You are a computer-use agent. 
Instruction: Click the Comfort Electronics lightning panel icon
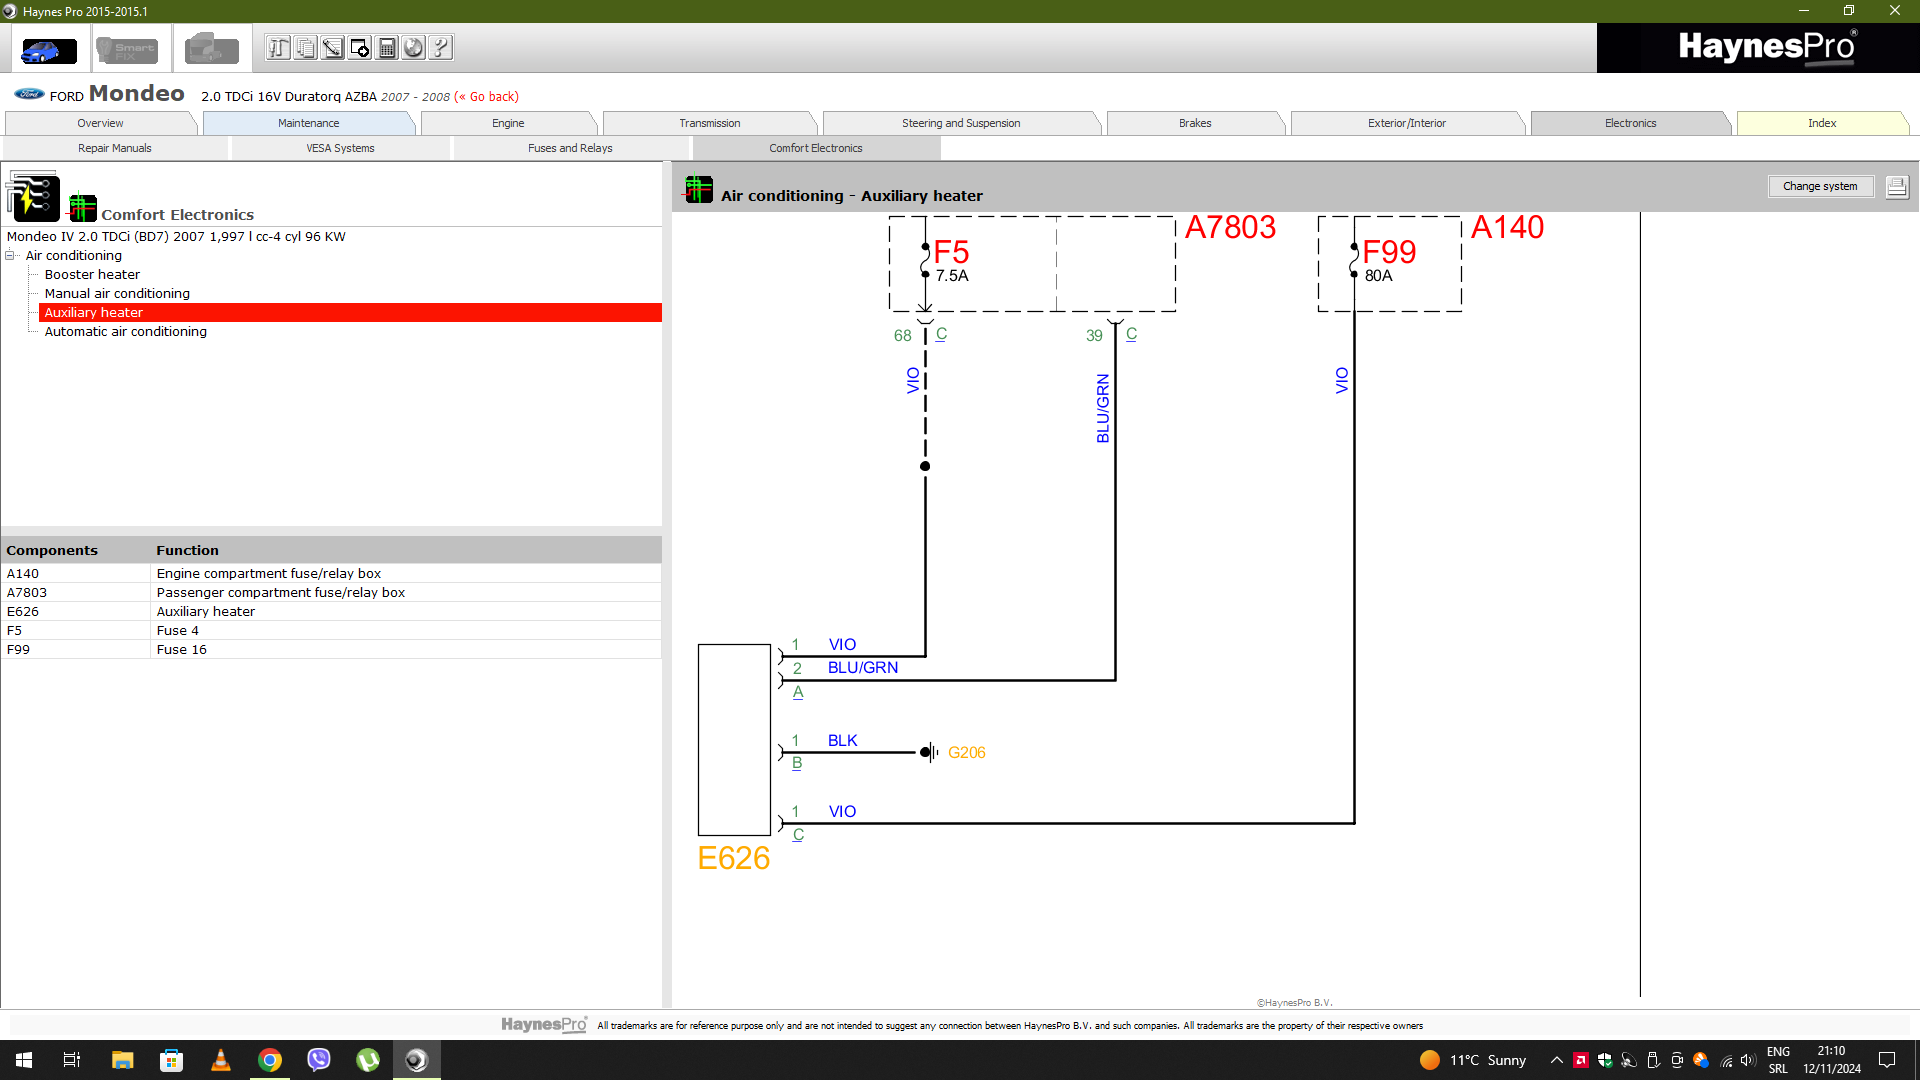[33, 196]
